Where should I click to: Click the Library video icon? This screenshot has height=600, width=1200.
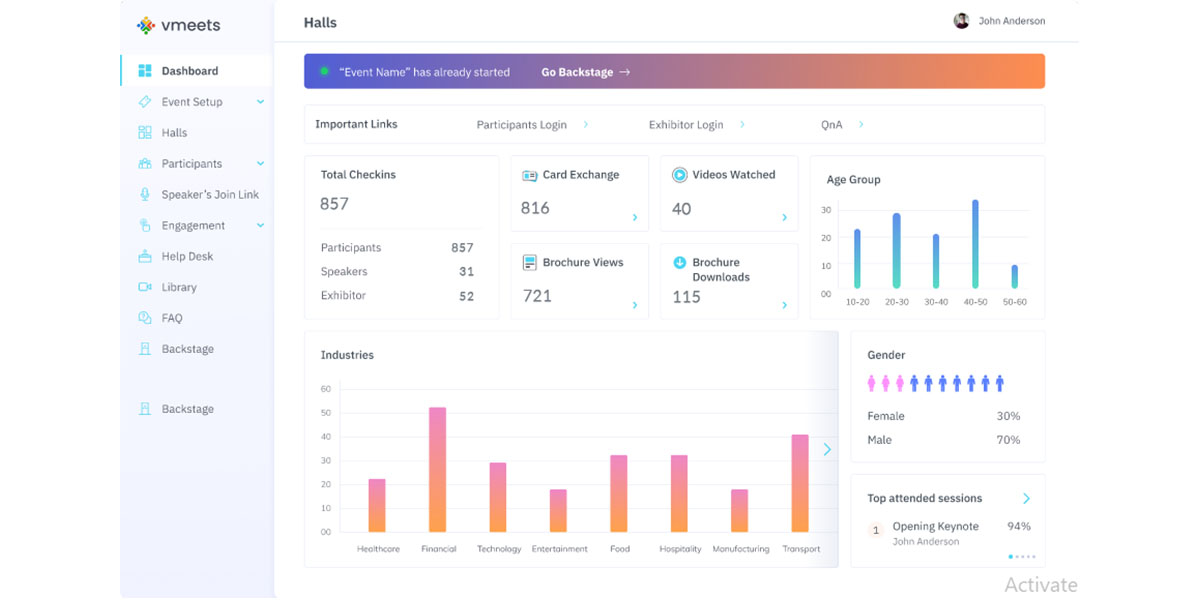pos(145,288)
